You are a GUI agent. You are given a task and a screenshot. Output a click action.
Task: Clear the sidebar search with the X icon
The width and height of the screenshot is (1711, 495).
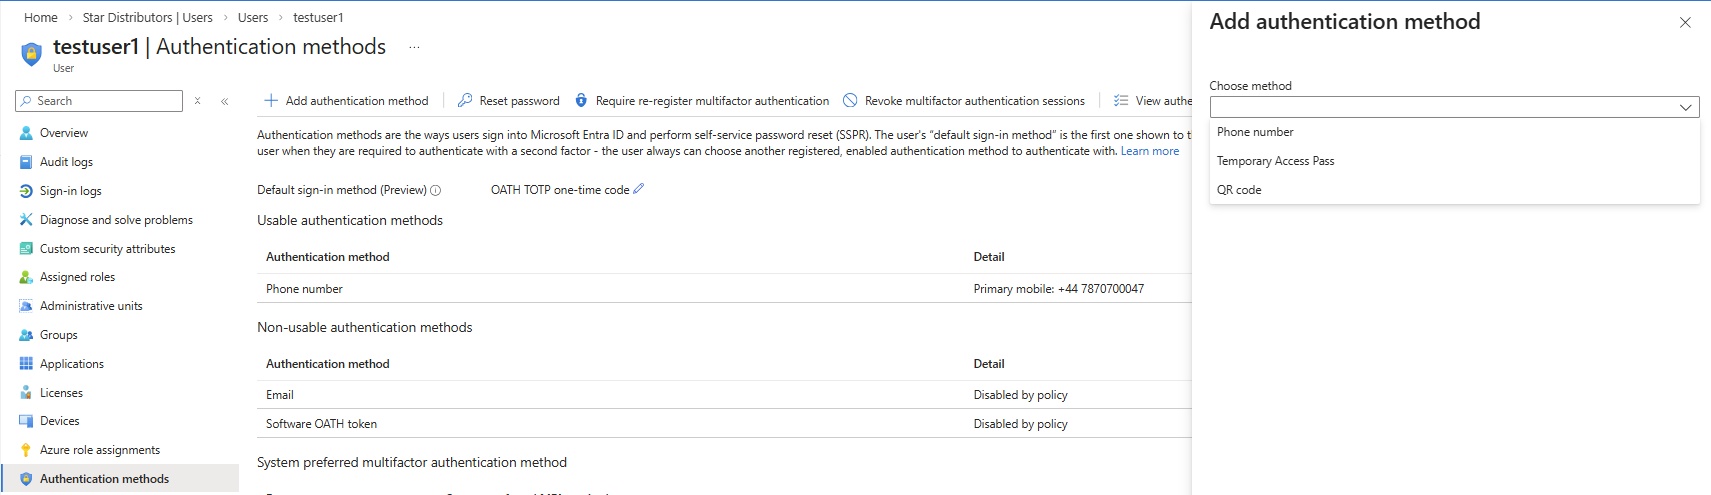point(198,101)
